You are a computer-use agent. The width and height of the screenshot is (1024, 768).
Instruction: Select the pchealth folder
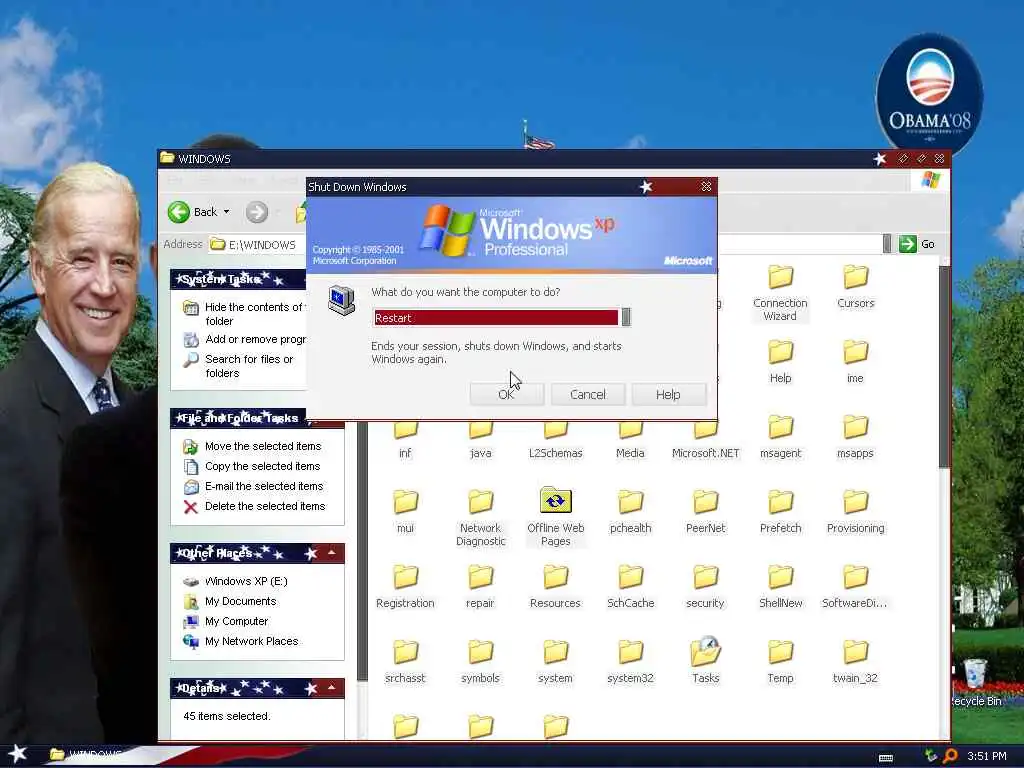coord(631,511)
